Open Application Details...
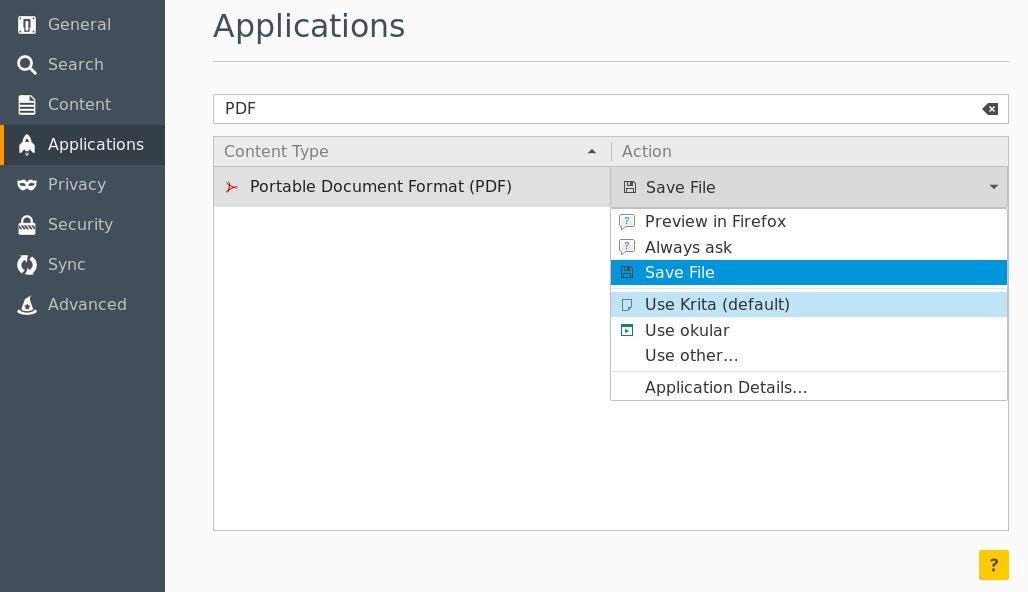The height and width of the screenshot is (592, 1028). tap(726, 387)
